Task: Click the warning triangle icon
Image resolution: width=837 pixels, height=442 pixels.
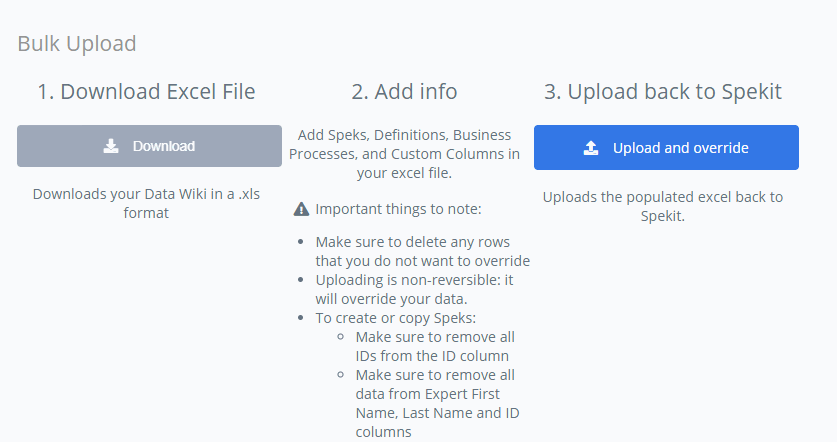Action: pos(302,209)
